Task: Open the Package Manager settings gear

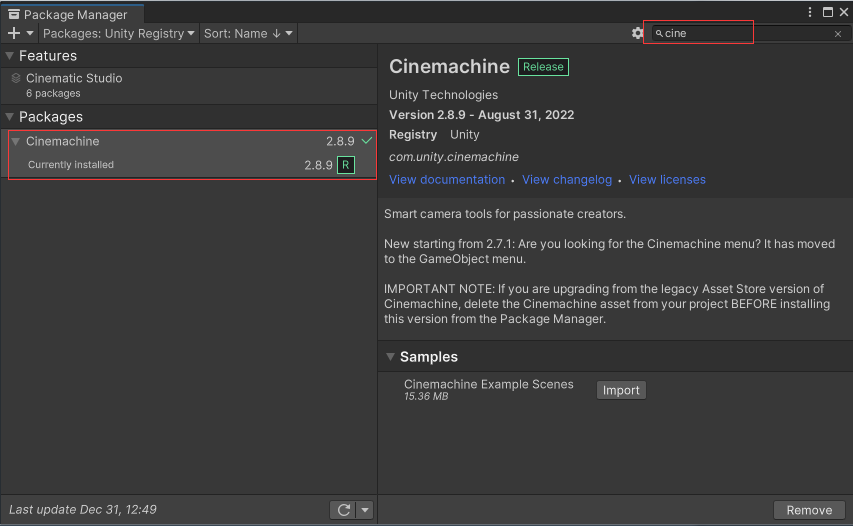Action: coord(637,33)
